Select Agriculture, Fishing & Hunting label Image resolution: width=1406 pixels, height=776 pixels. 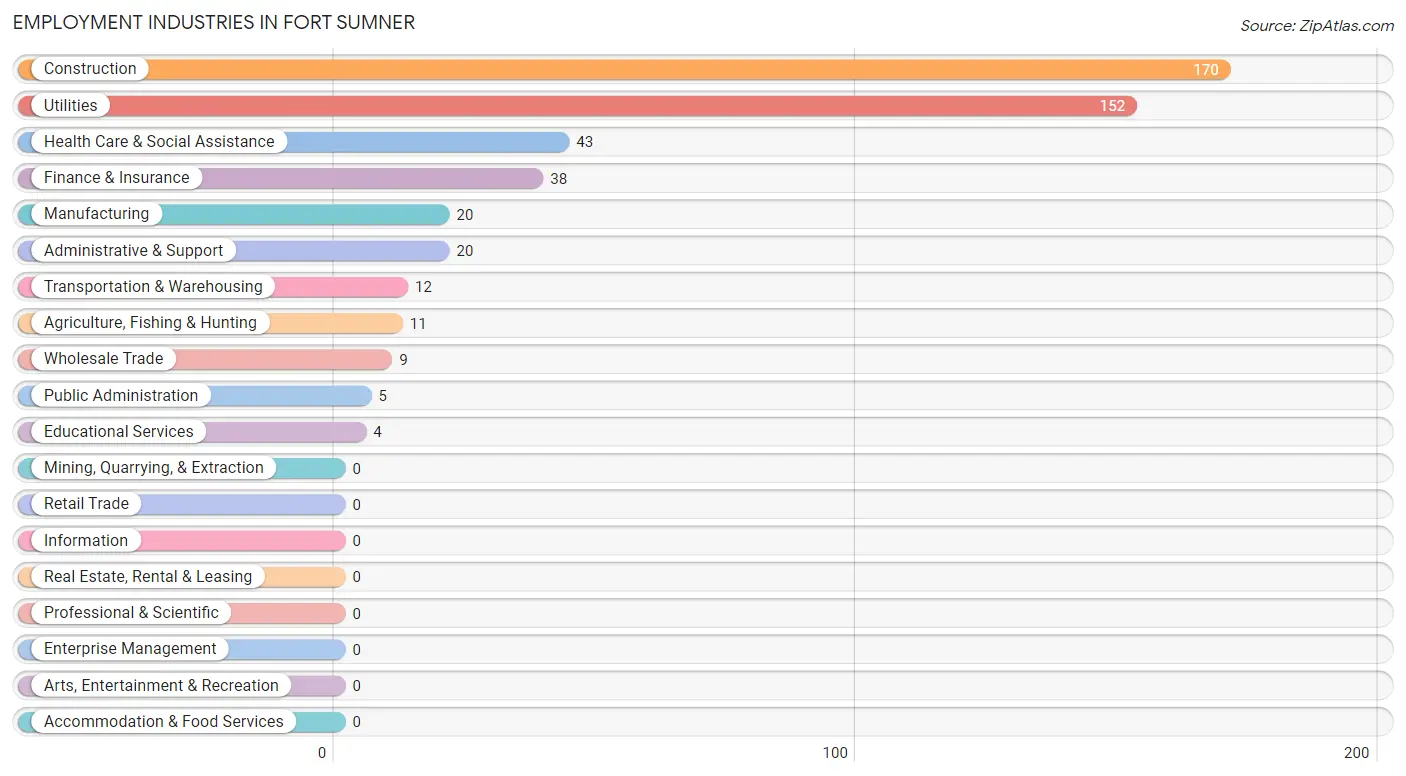click(150, 322)
